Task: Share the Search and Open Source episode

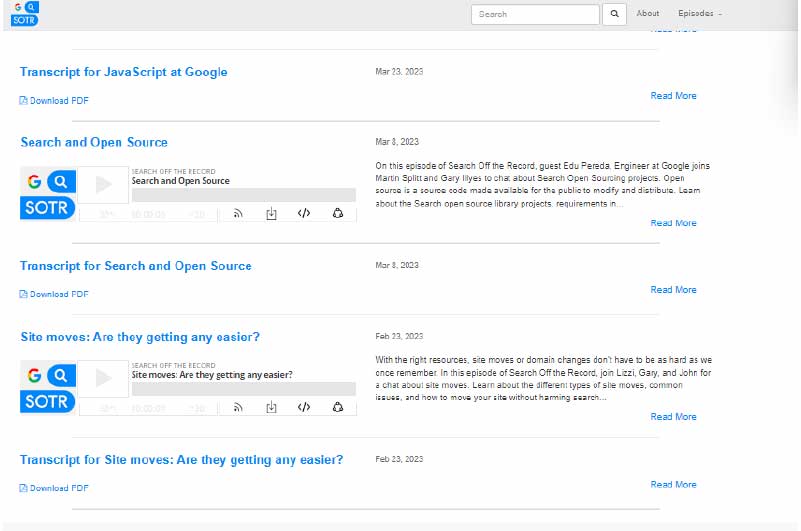Action: pos(338,213)
